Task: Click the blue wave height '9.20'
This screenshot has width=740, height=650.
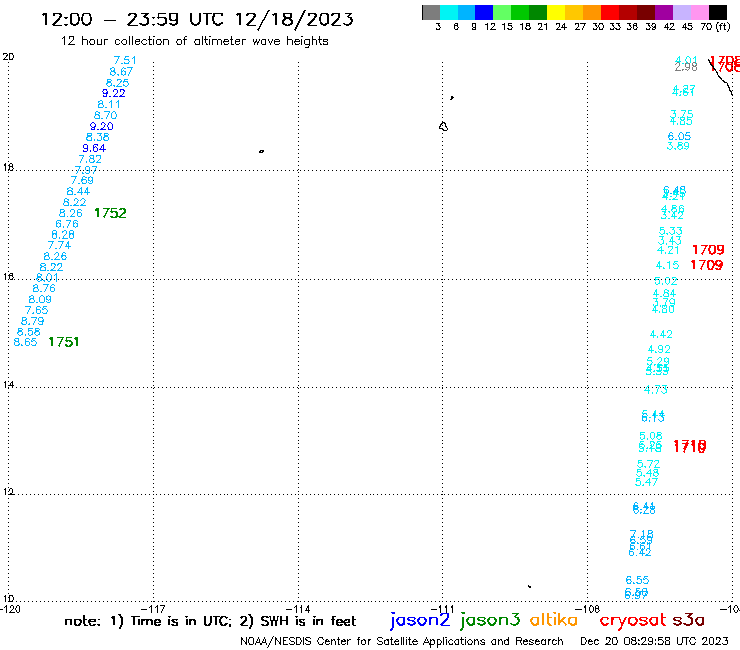Action: [x=101, y=126]
